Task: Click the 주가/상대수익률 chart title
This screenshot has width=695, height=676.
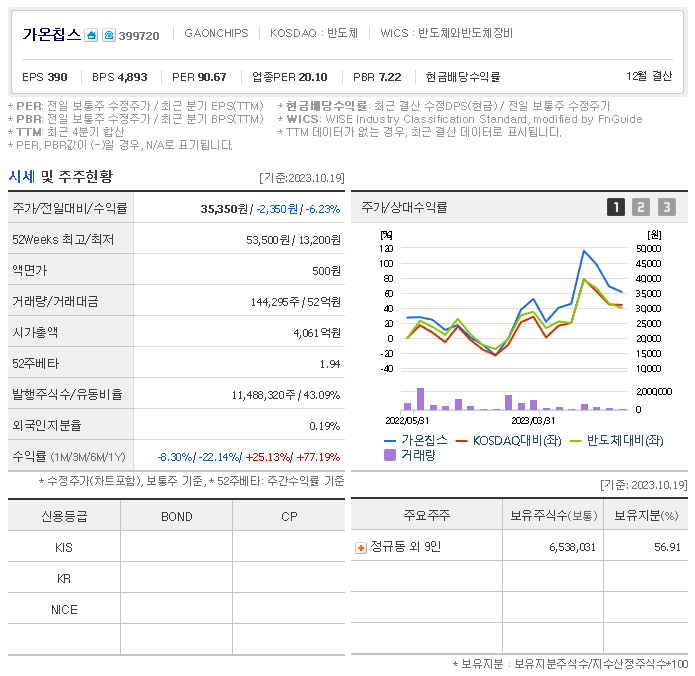Action: [x=404, y=207]
